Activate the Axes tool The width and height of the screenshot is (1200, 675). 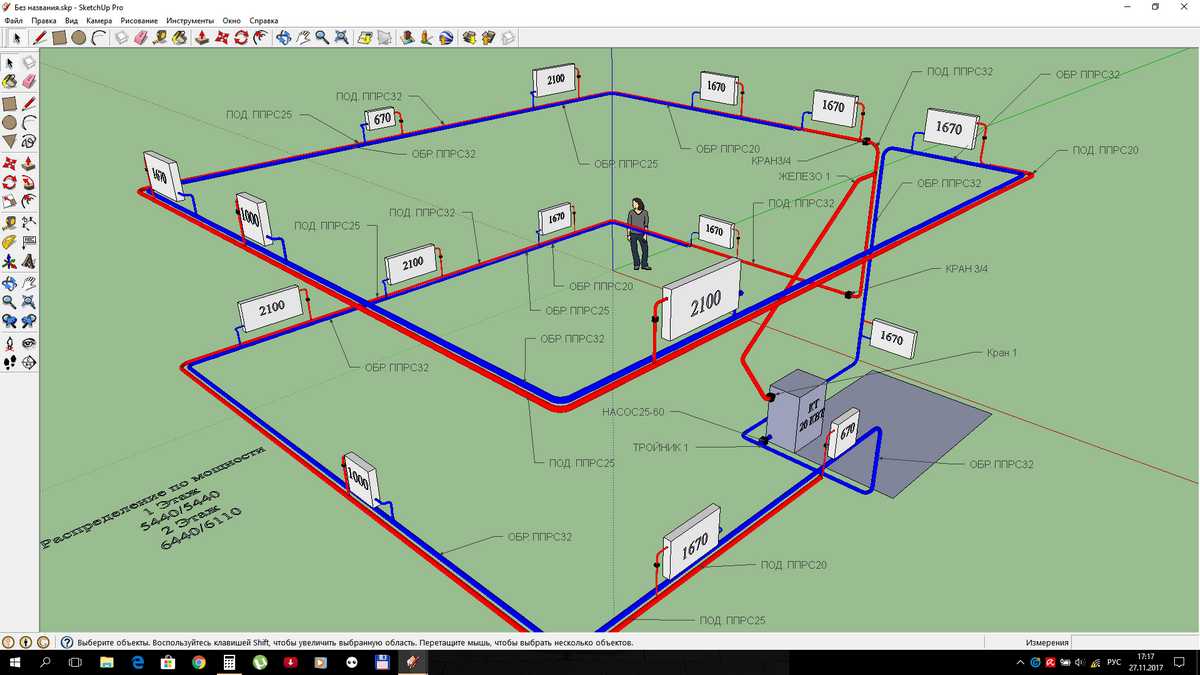tap(10, 263)
